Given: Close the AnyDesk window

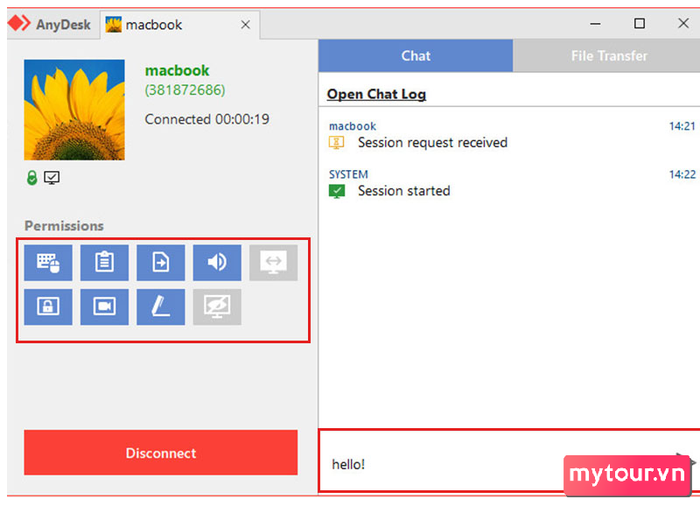Looking at the screenshot, I should (x=683, y=23).
